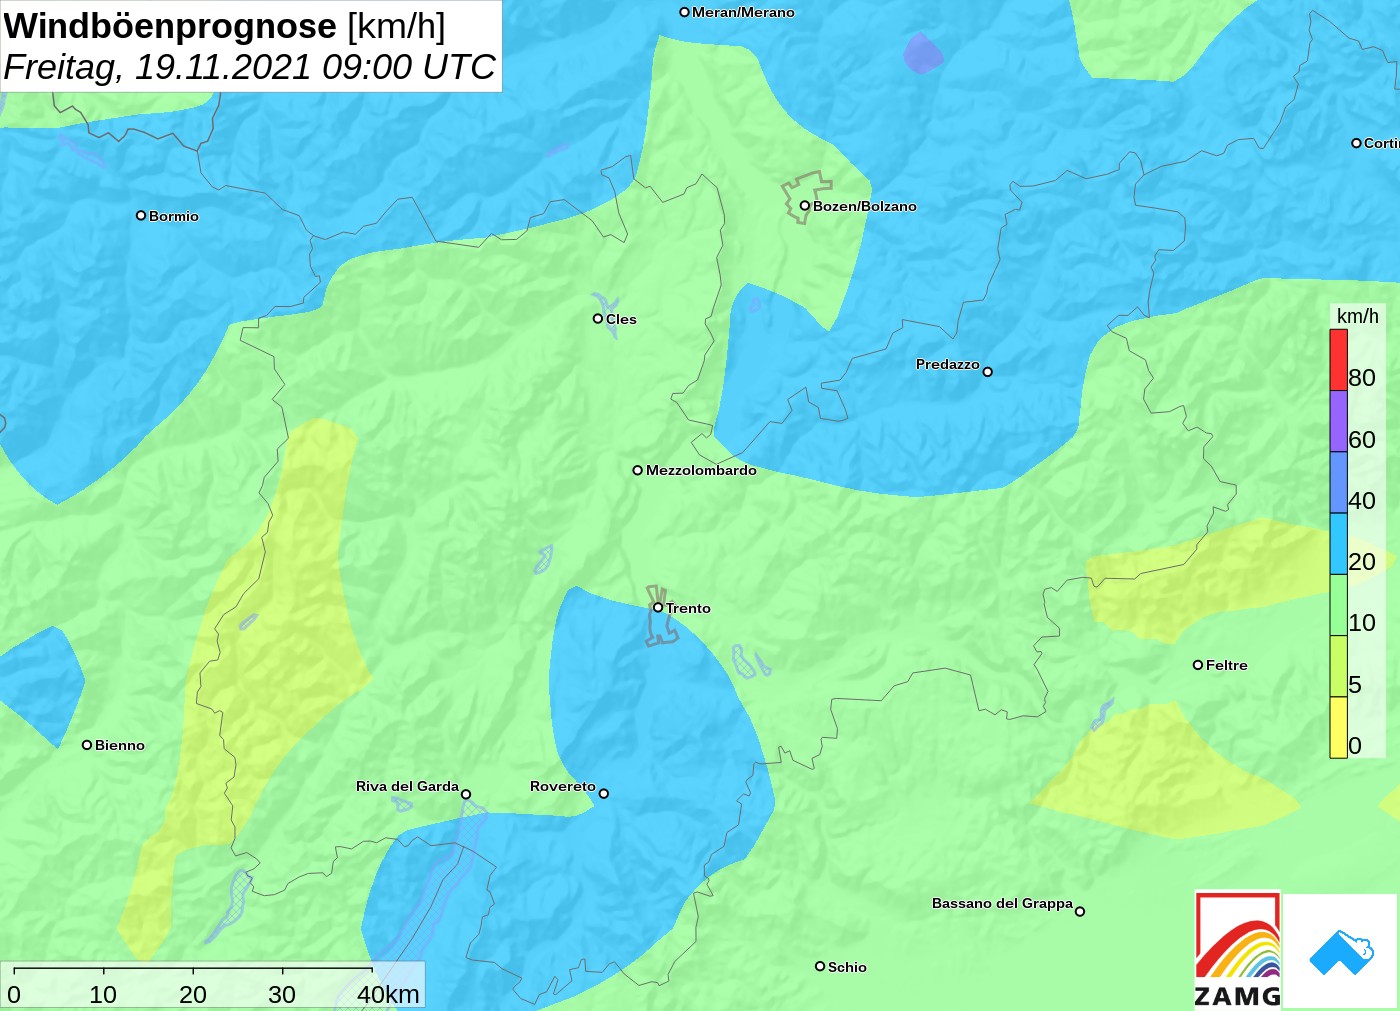
Task: Select the Trento city marker dot
Action: tap(658, 607)
